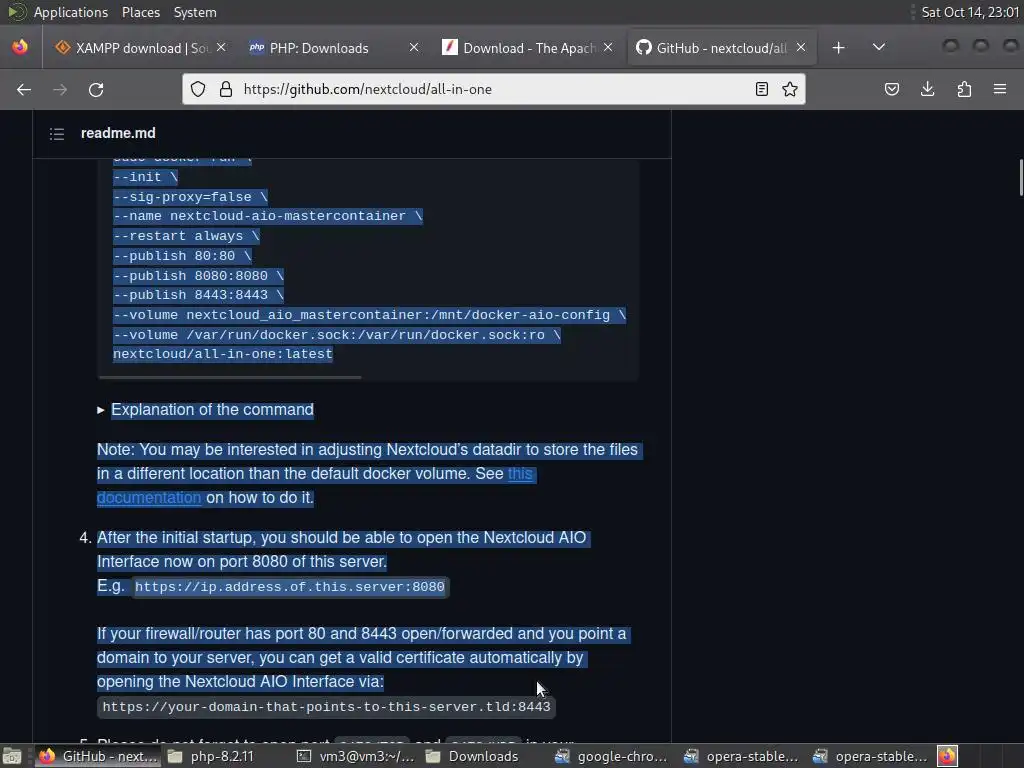Bookmark this page with the star

point(790,89)
